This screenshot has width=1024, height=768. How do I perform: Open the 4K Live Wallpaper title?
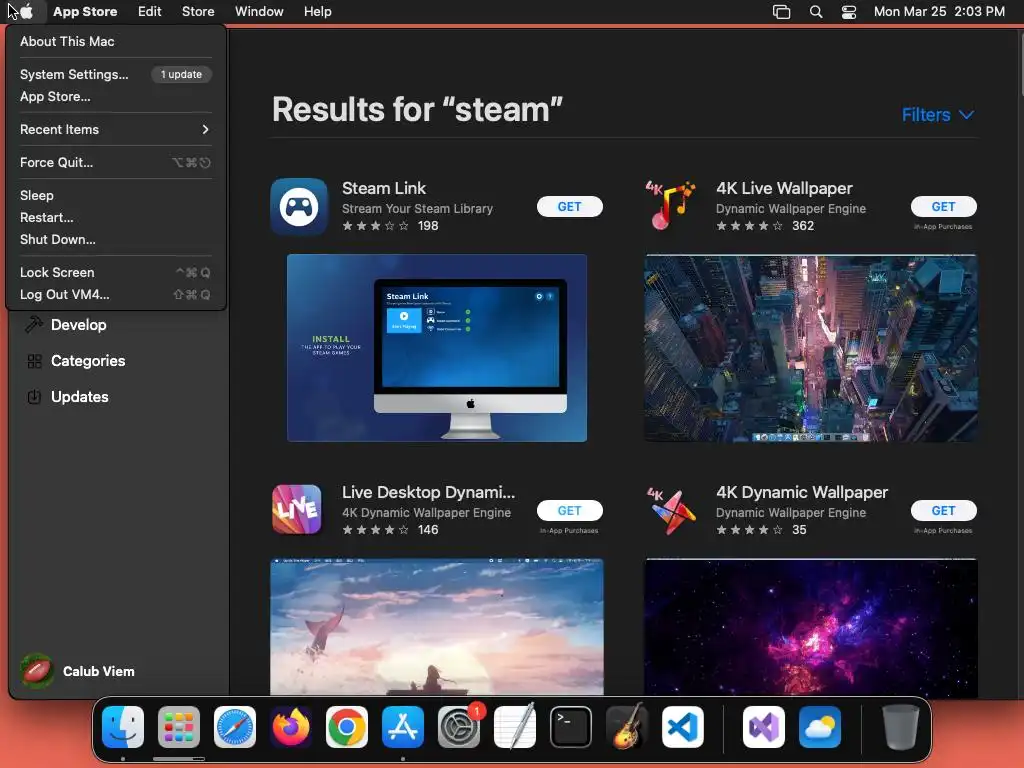click(x=784, y=188)
